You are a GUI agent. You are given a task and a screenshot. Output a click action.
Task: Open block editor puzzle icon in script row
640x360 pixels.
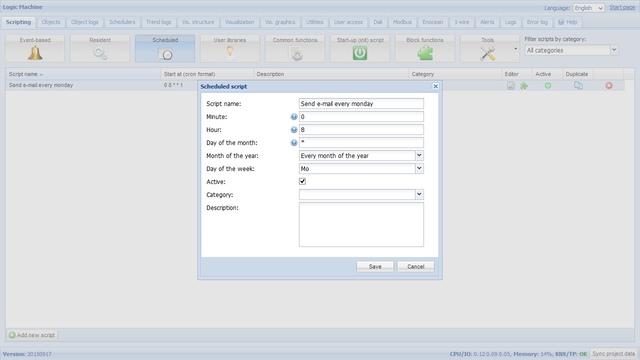click(524, 85)
